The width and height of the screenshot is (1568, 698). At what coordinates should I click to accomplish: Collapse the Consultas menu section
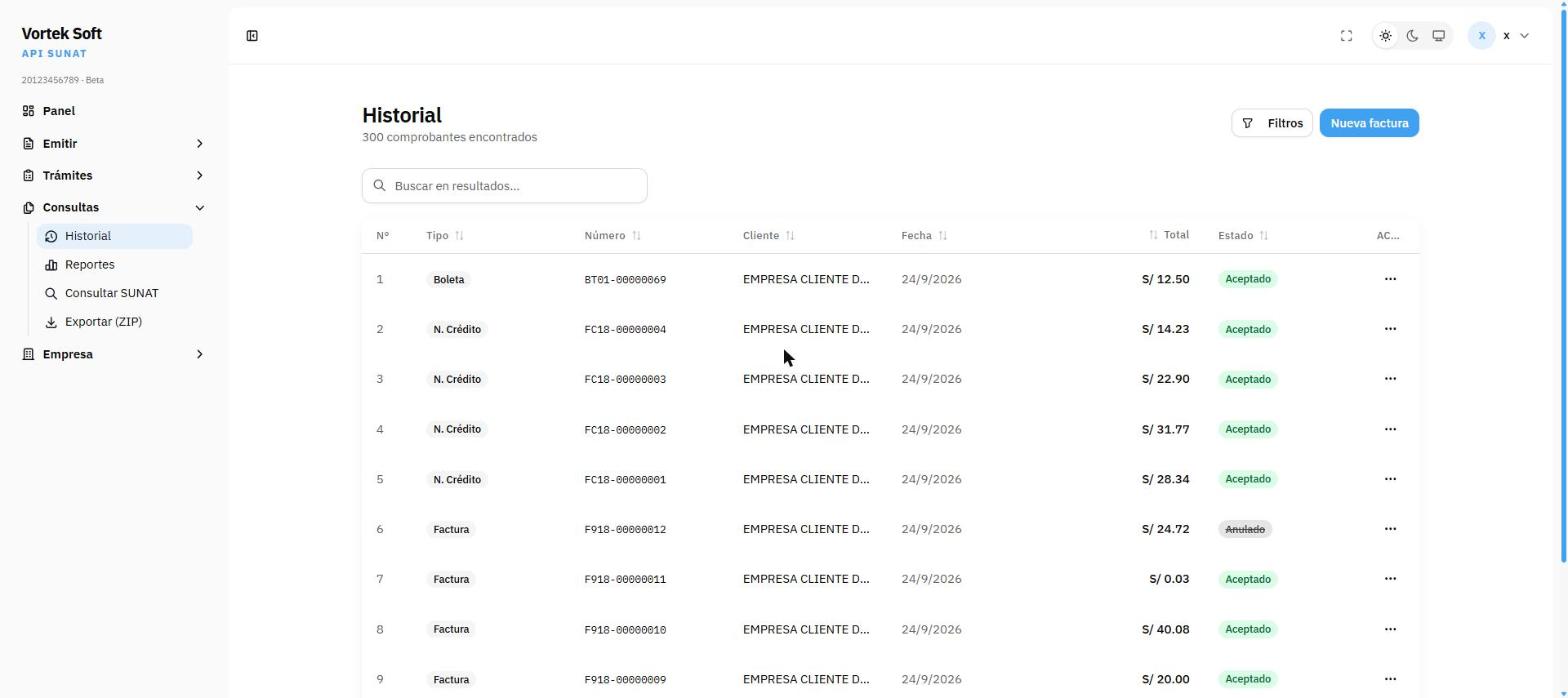click(x=113, y=208)
